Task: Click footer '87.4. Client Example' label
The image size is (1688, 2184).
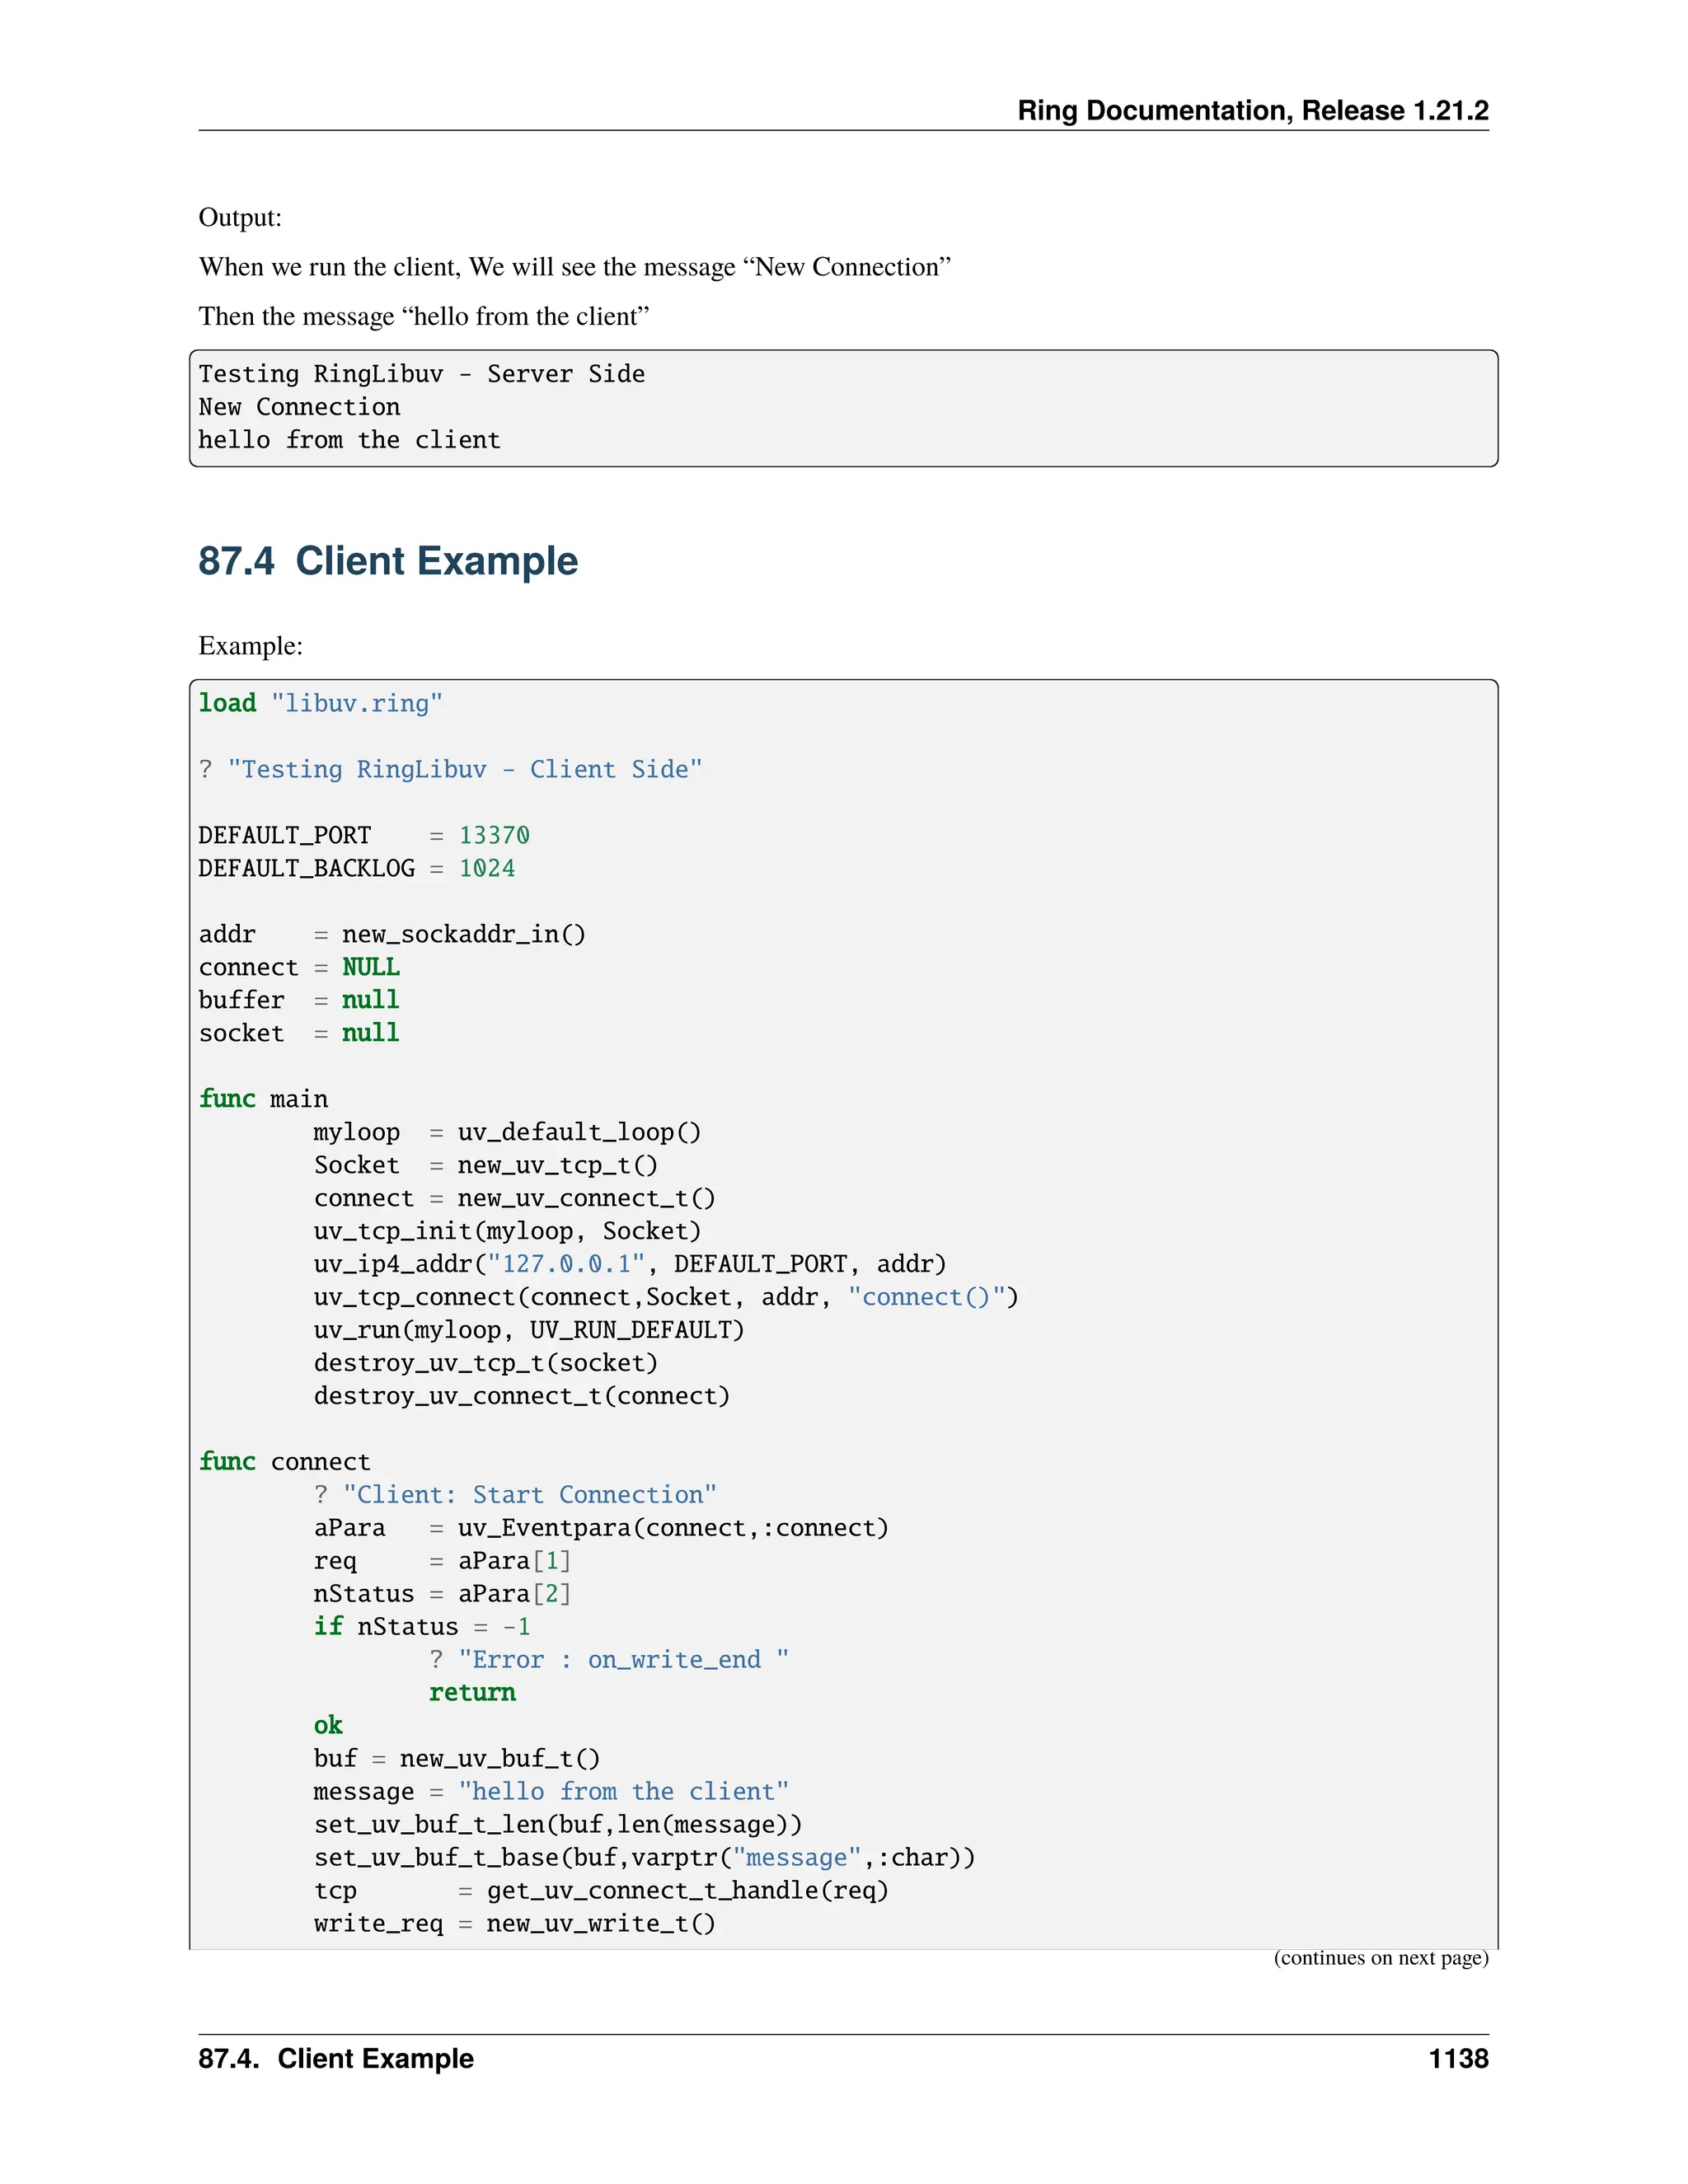Action: 336,2058
